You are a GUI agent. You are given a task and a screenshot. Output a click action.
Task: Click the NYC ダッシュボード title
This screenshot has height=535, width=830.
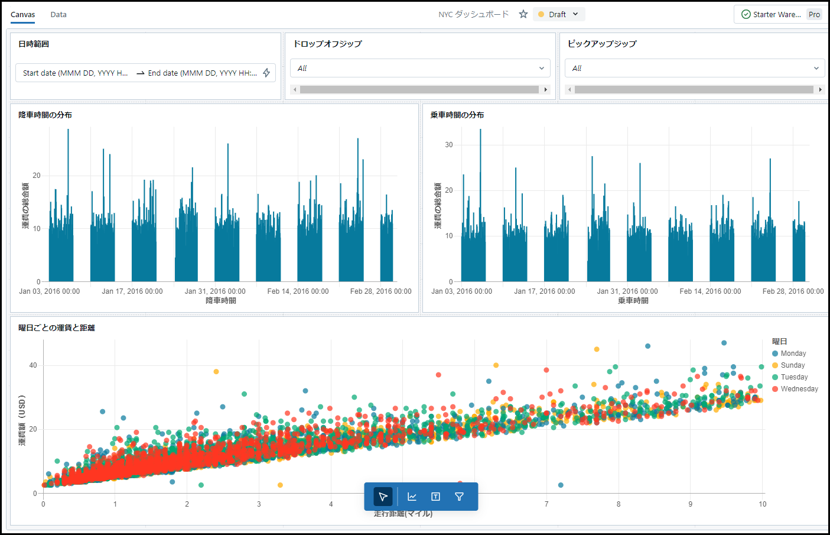coord(473,15)
